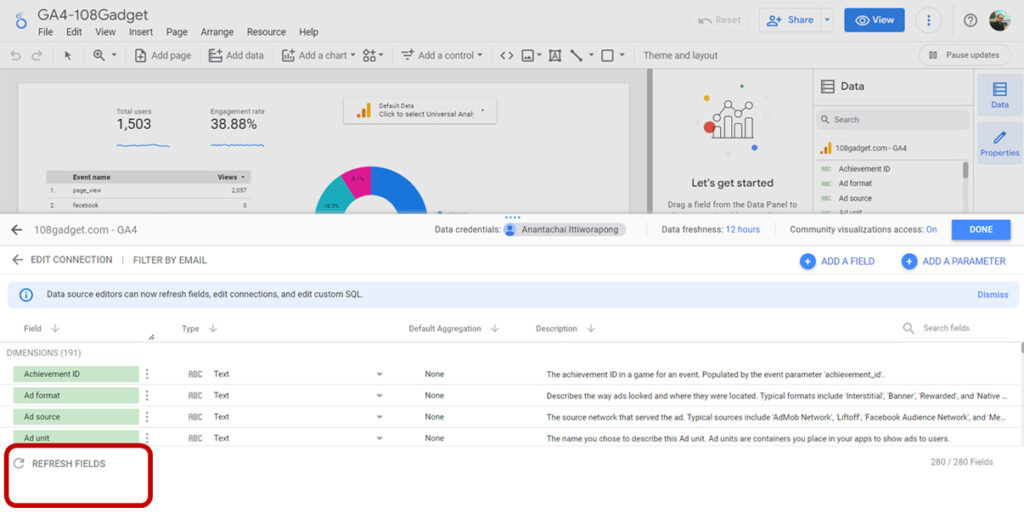
Task: Click back arrow next to EDIT CONNECTION
Action: 17,260
